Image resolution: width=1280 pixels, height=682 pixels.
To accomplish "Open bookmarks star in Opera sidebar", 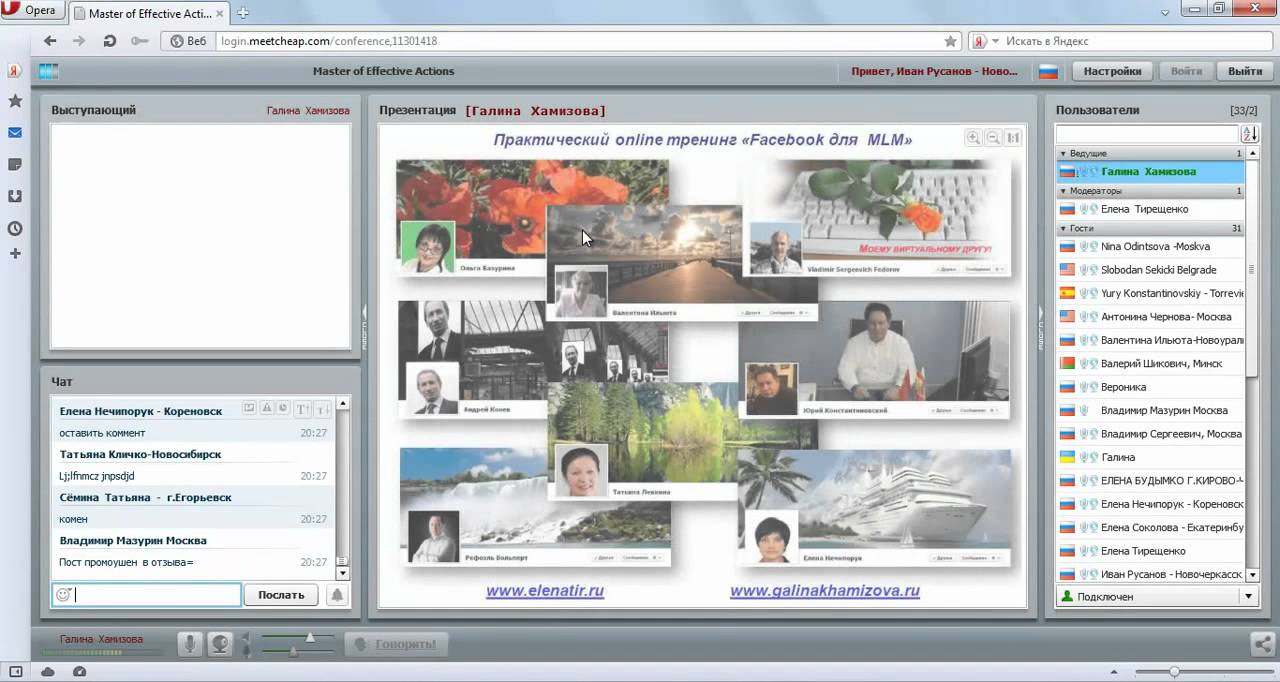I will click(15, 101).
